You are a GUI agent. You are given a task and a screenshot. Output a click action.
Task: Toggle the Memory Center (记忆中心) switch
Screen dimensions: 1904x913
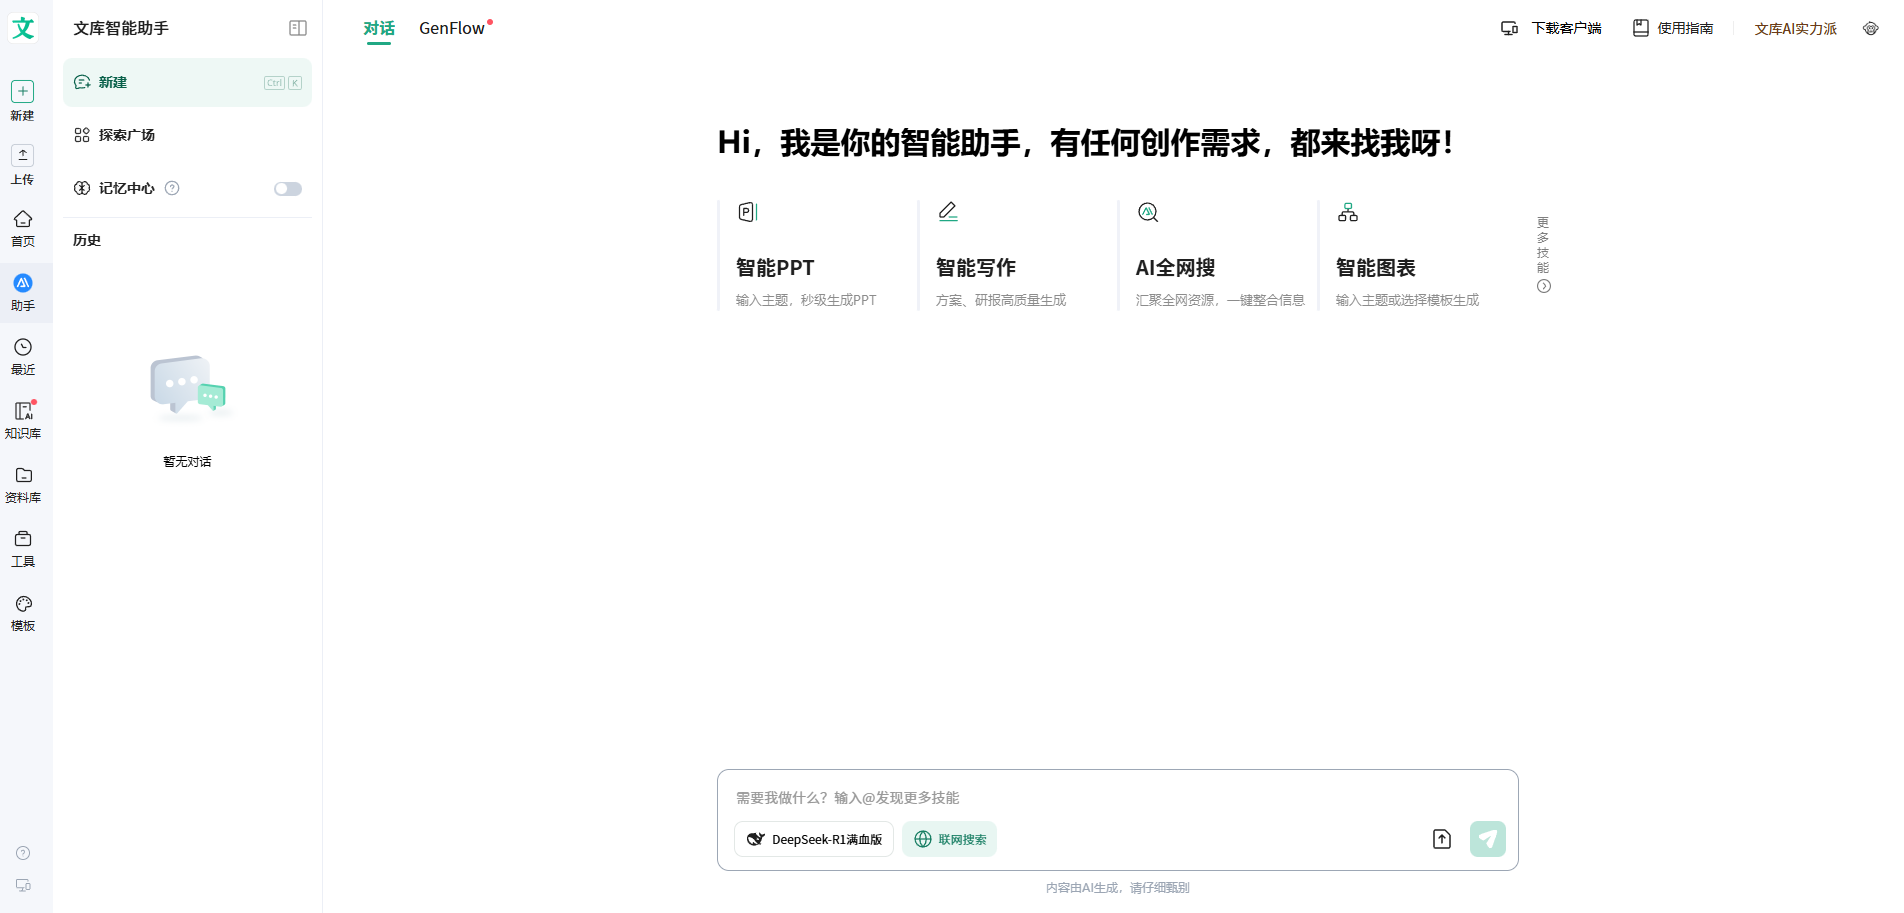287,189
